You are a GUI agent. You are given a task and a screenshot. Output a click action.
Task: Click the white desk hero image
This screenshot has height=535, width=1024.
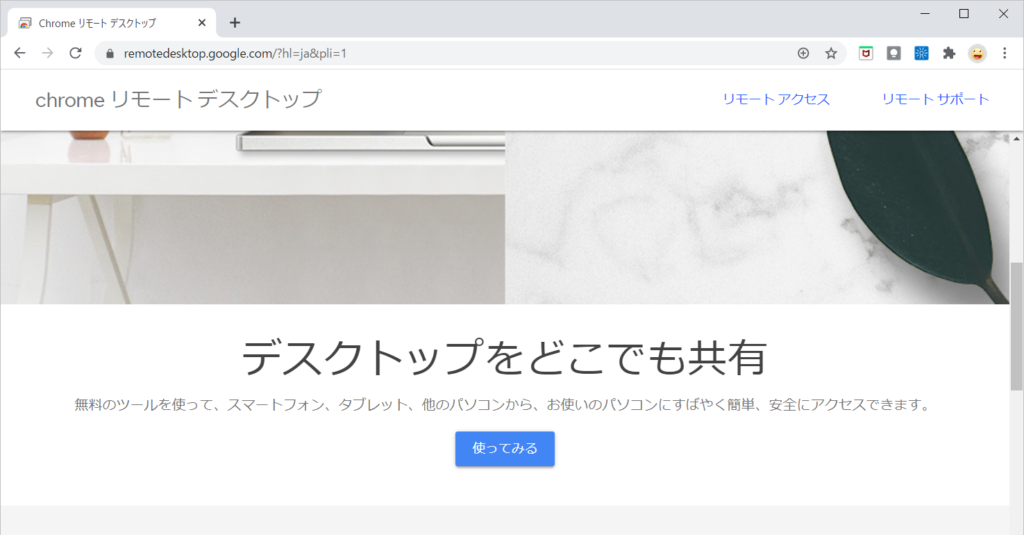[x=253, y=218]
